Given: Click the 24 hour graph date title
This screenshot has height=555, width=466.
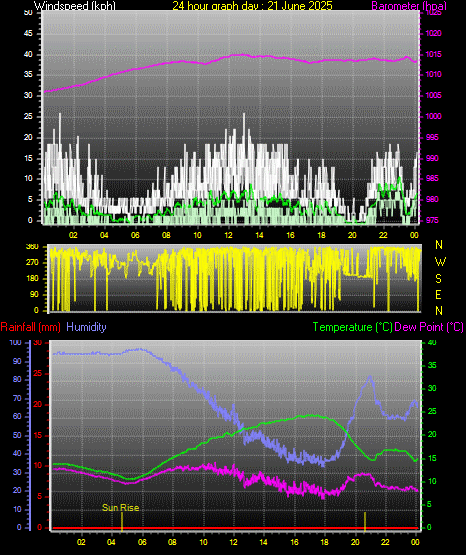Looking at the screenshot, I should [252, 6].
